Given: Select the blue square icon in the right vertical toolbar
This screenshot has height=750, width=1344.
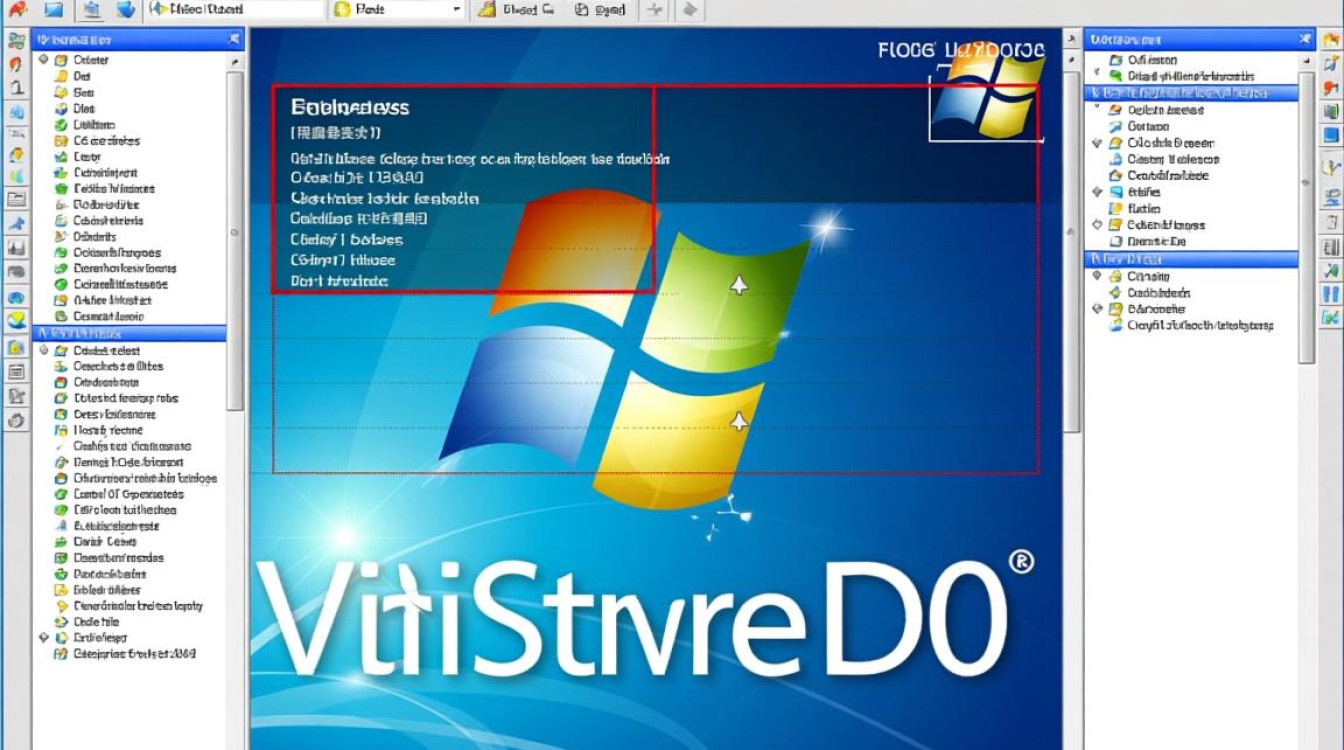Looking at the screenshot, I should point(1330,134).
